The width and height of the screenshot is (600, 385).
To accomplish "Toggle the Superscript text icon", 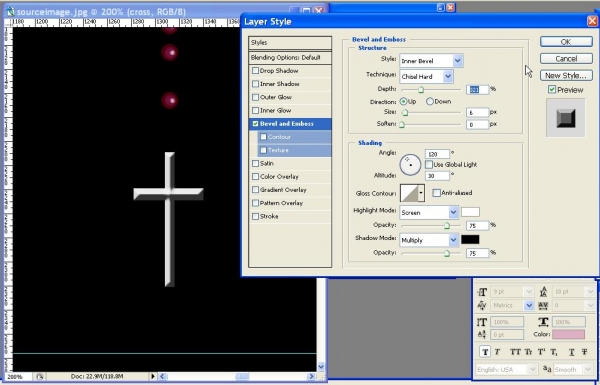I will (x=541, y=352).
